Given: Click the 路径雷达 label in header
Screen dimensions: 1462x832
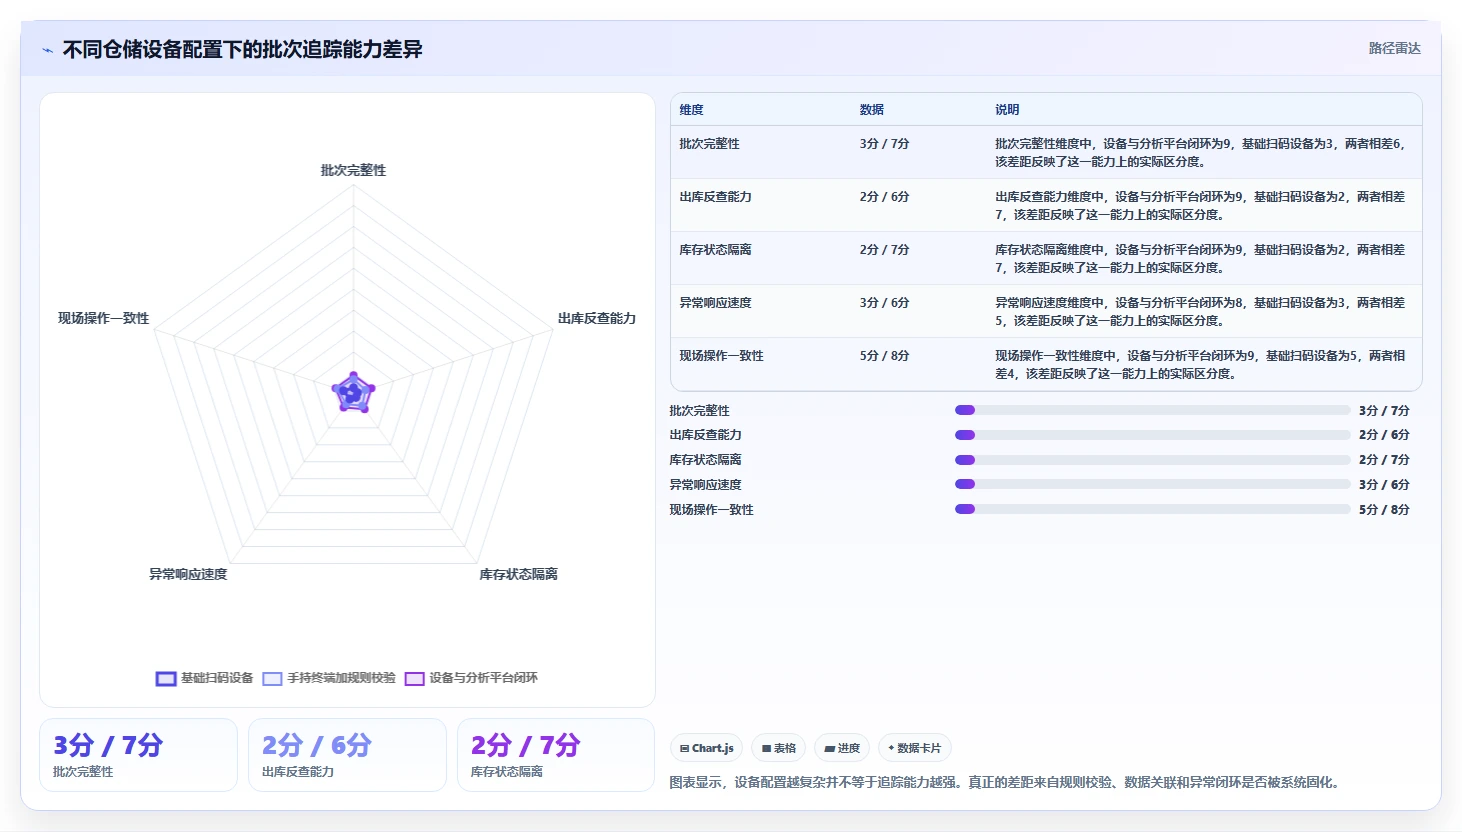Looking at the screenshot, I should pyautogui.click(x=1394, y=48).
